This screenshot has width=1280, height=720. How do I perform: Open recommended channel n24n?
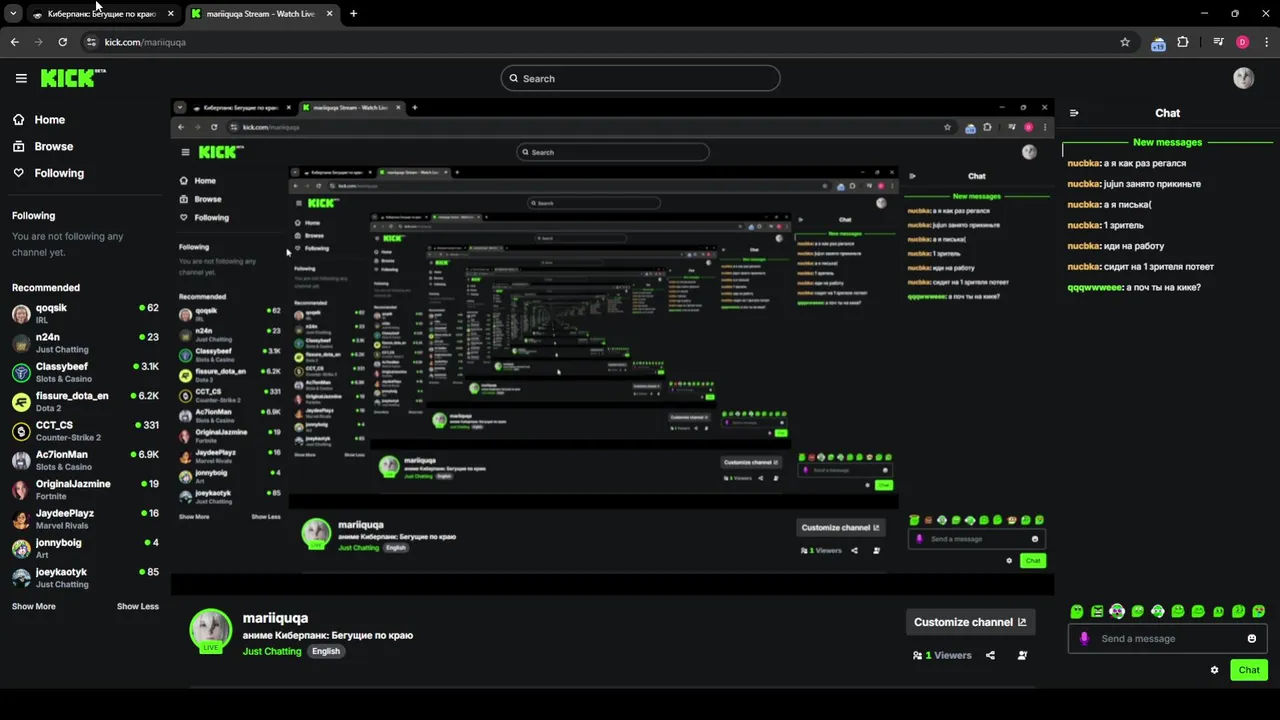85,343
